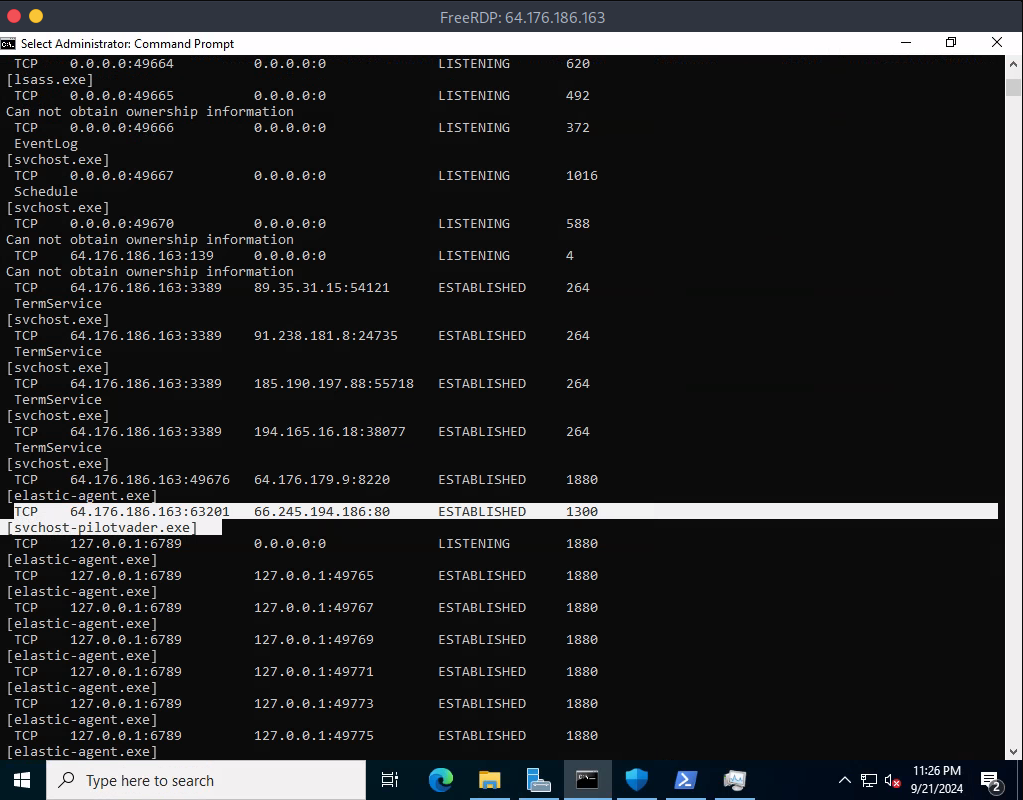Click the scrollbar up arrow
Screen dimensions: 1023x800
tap(1013, 64)
